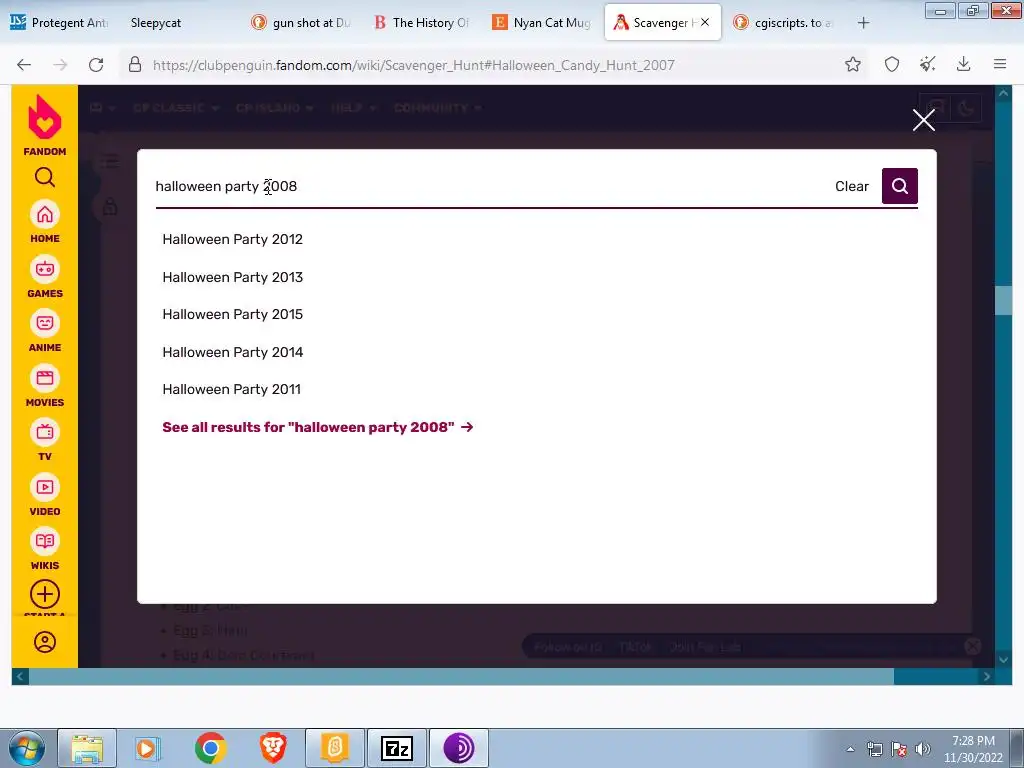Open the user profile icon in sidebar

coord(44,642)
